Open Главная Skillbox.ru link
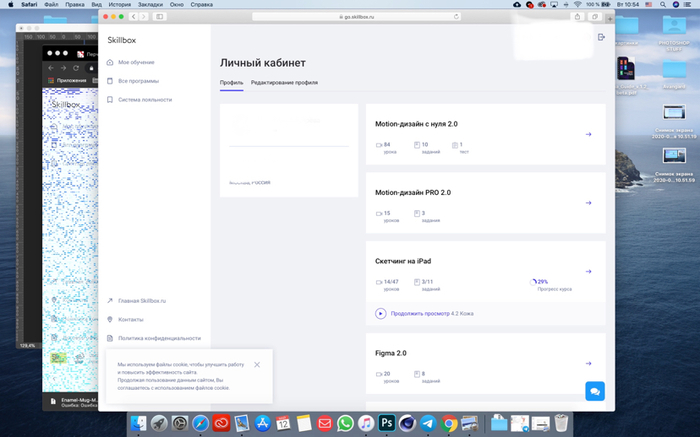The height and width of the screenshot is (437, 700). (x=142, y=301)
